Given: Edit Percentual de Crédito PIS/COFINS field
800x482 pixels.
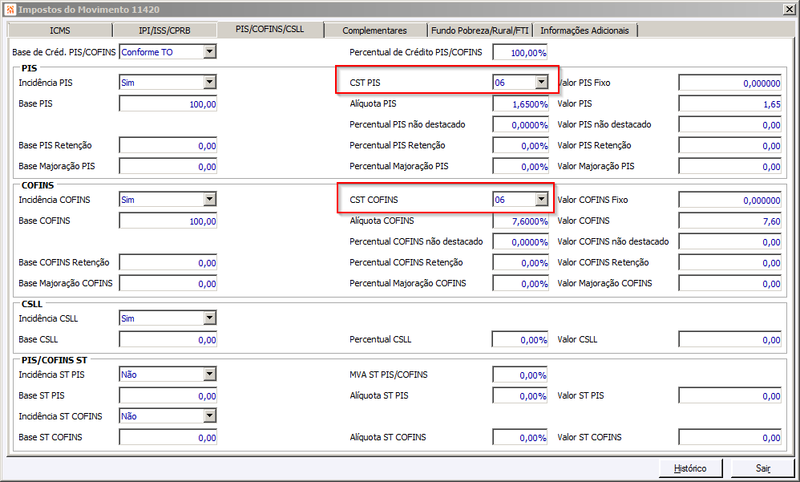Looking at the screenshot, I should [x=520, y=52].
